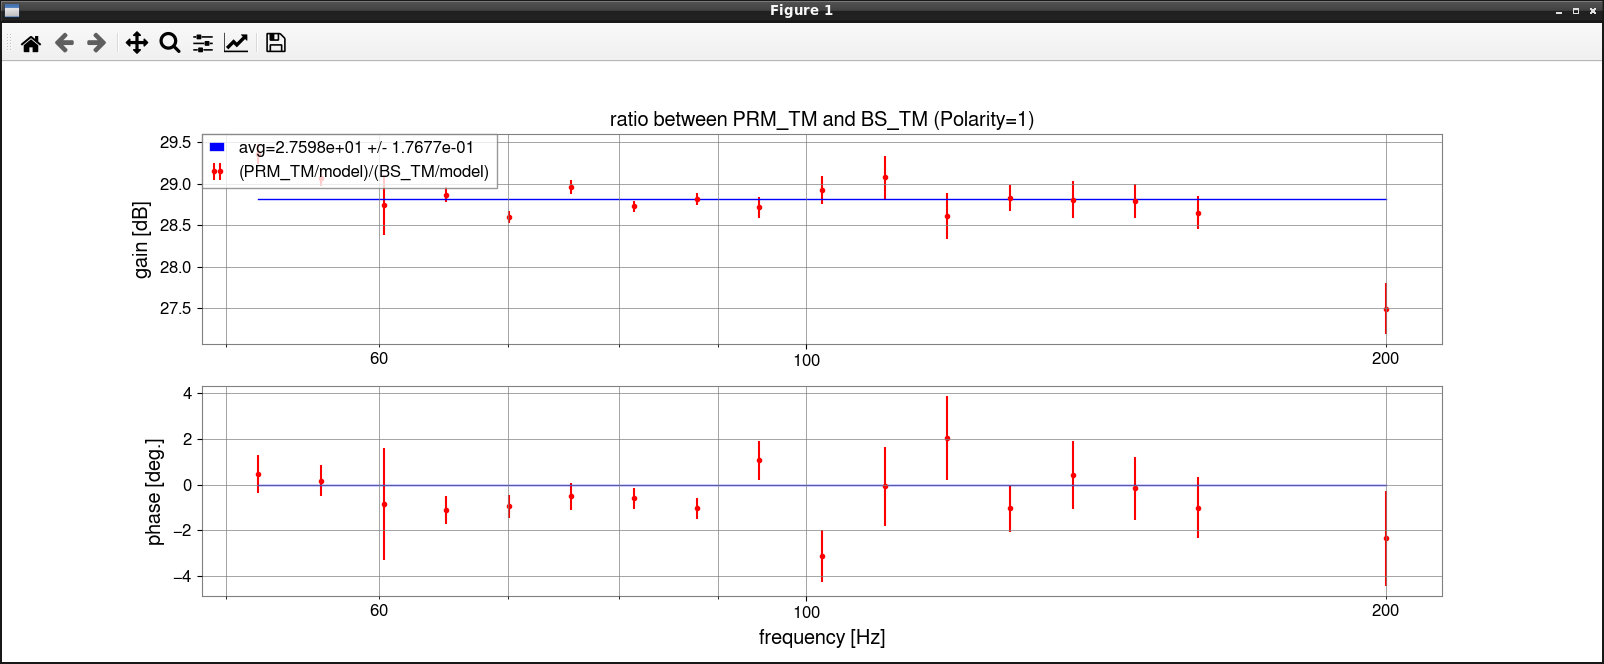
Task: Click the 4 phase tick label
Action: 187,394
